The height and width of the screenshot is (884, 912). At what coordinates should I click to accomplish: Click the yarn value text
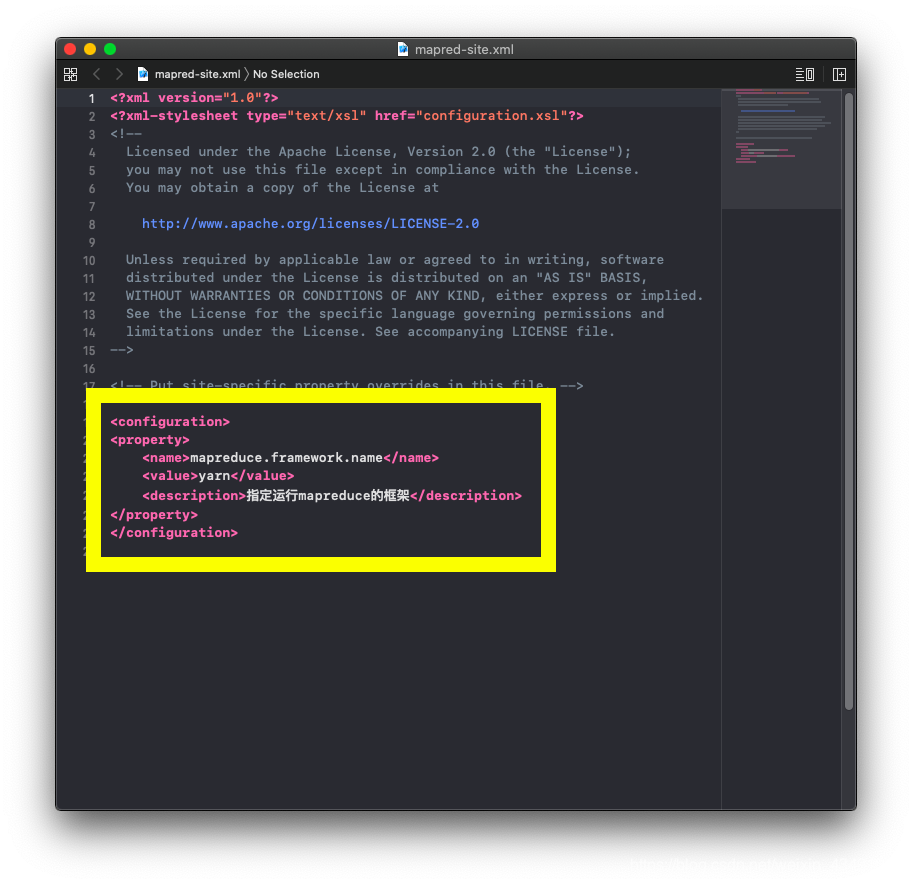pos(214,476)
